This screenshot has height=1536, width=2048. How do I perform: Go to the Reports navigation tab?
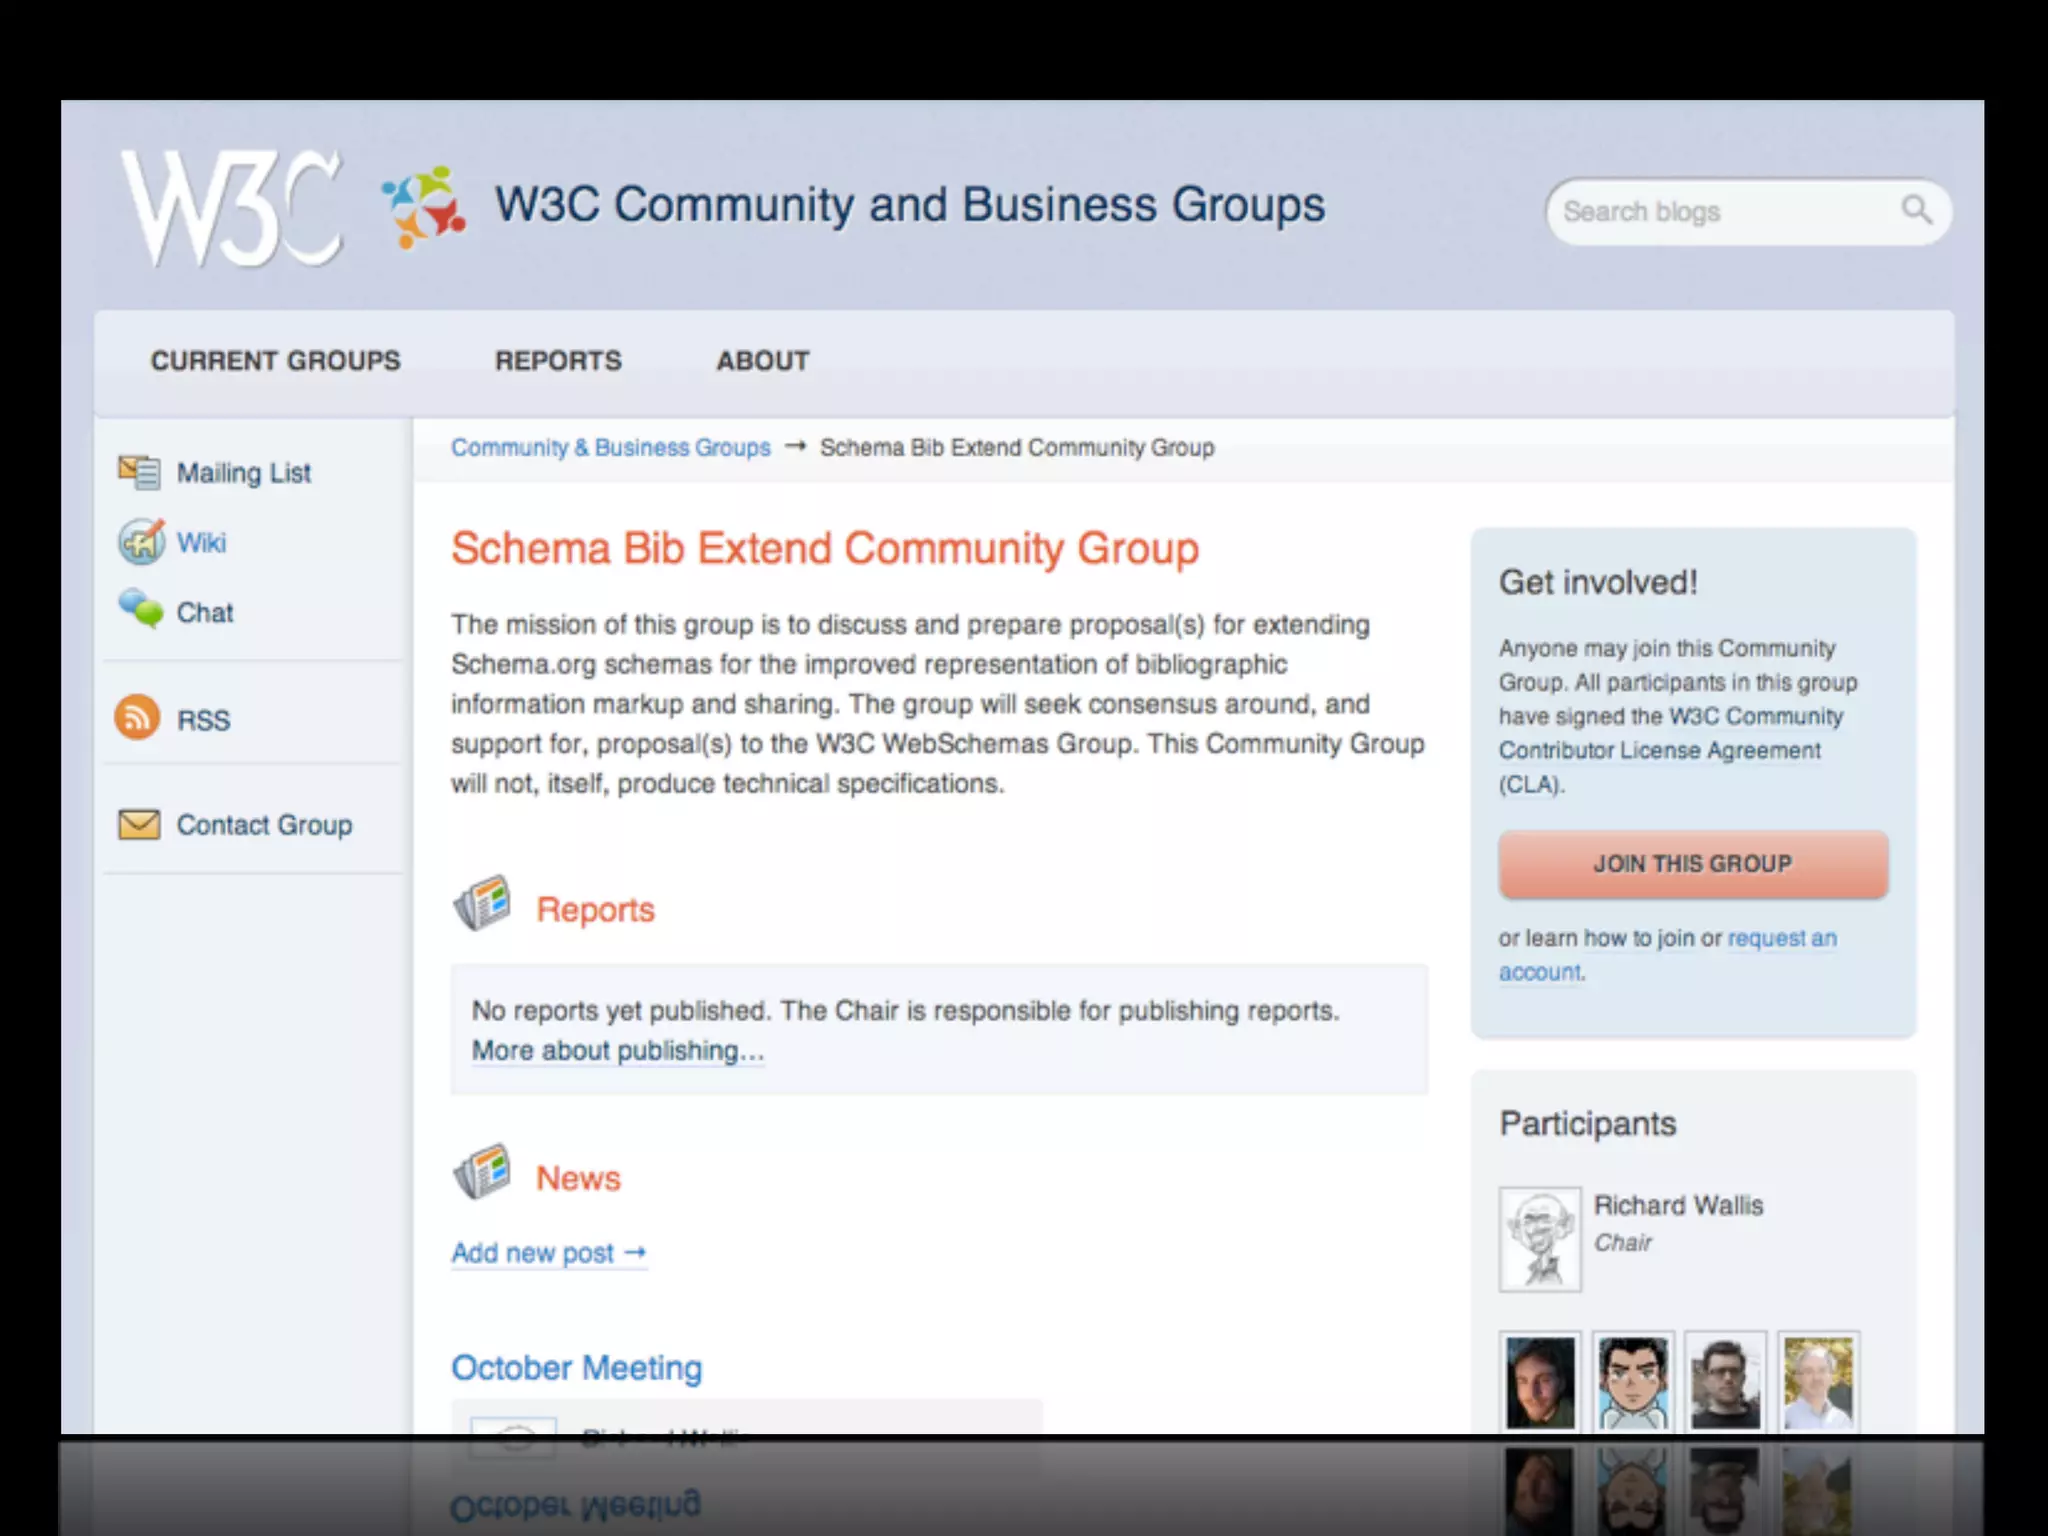pos(558,361)
